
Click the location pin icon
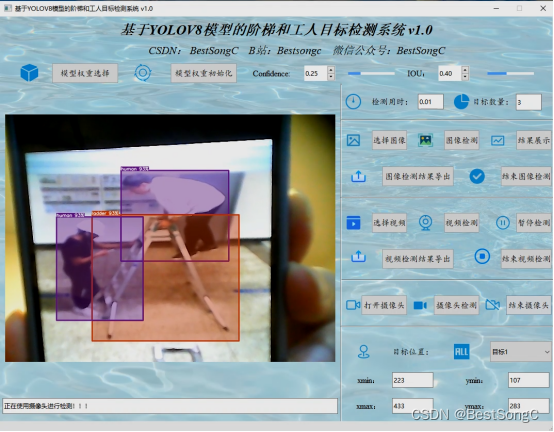click(x=364, y=352)
